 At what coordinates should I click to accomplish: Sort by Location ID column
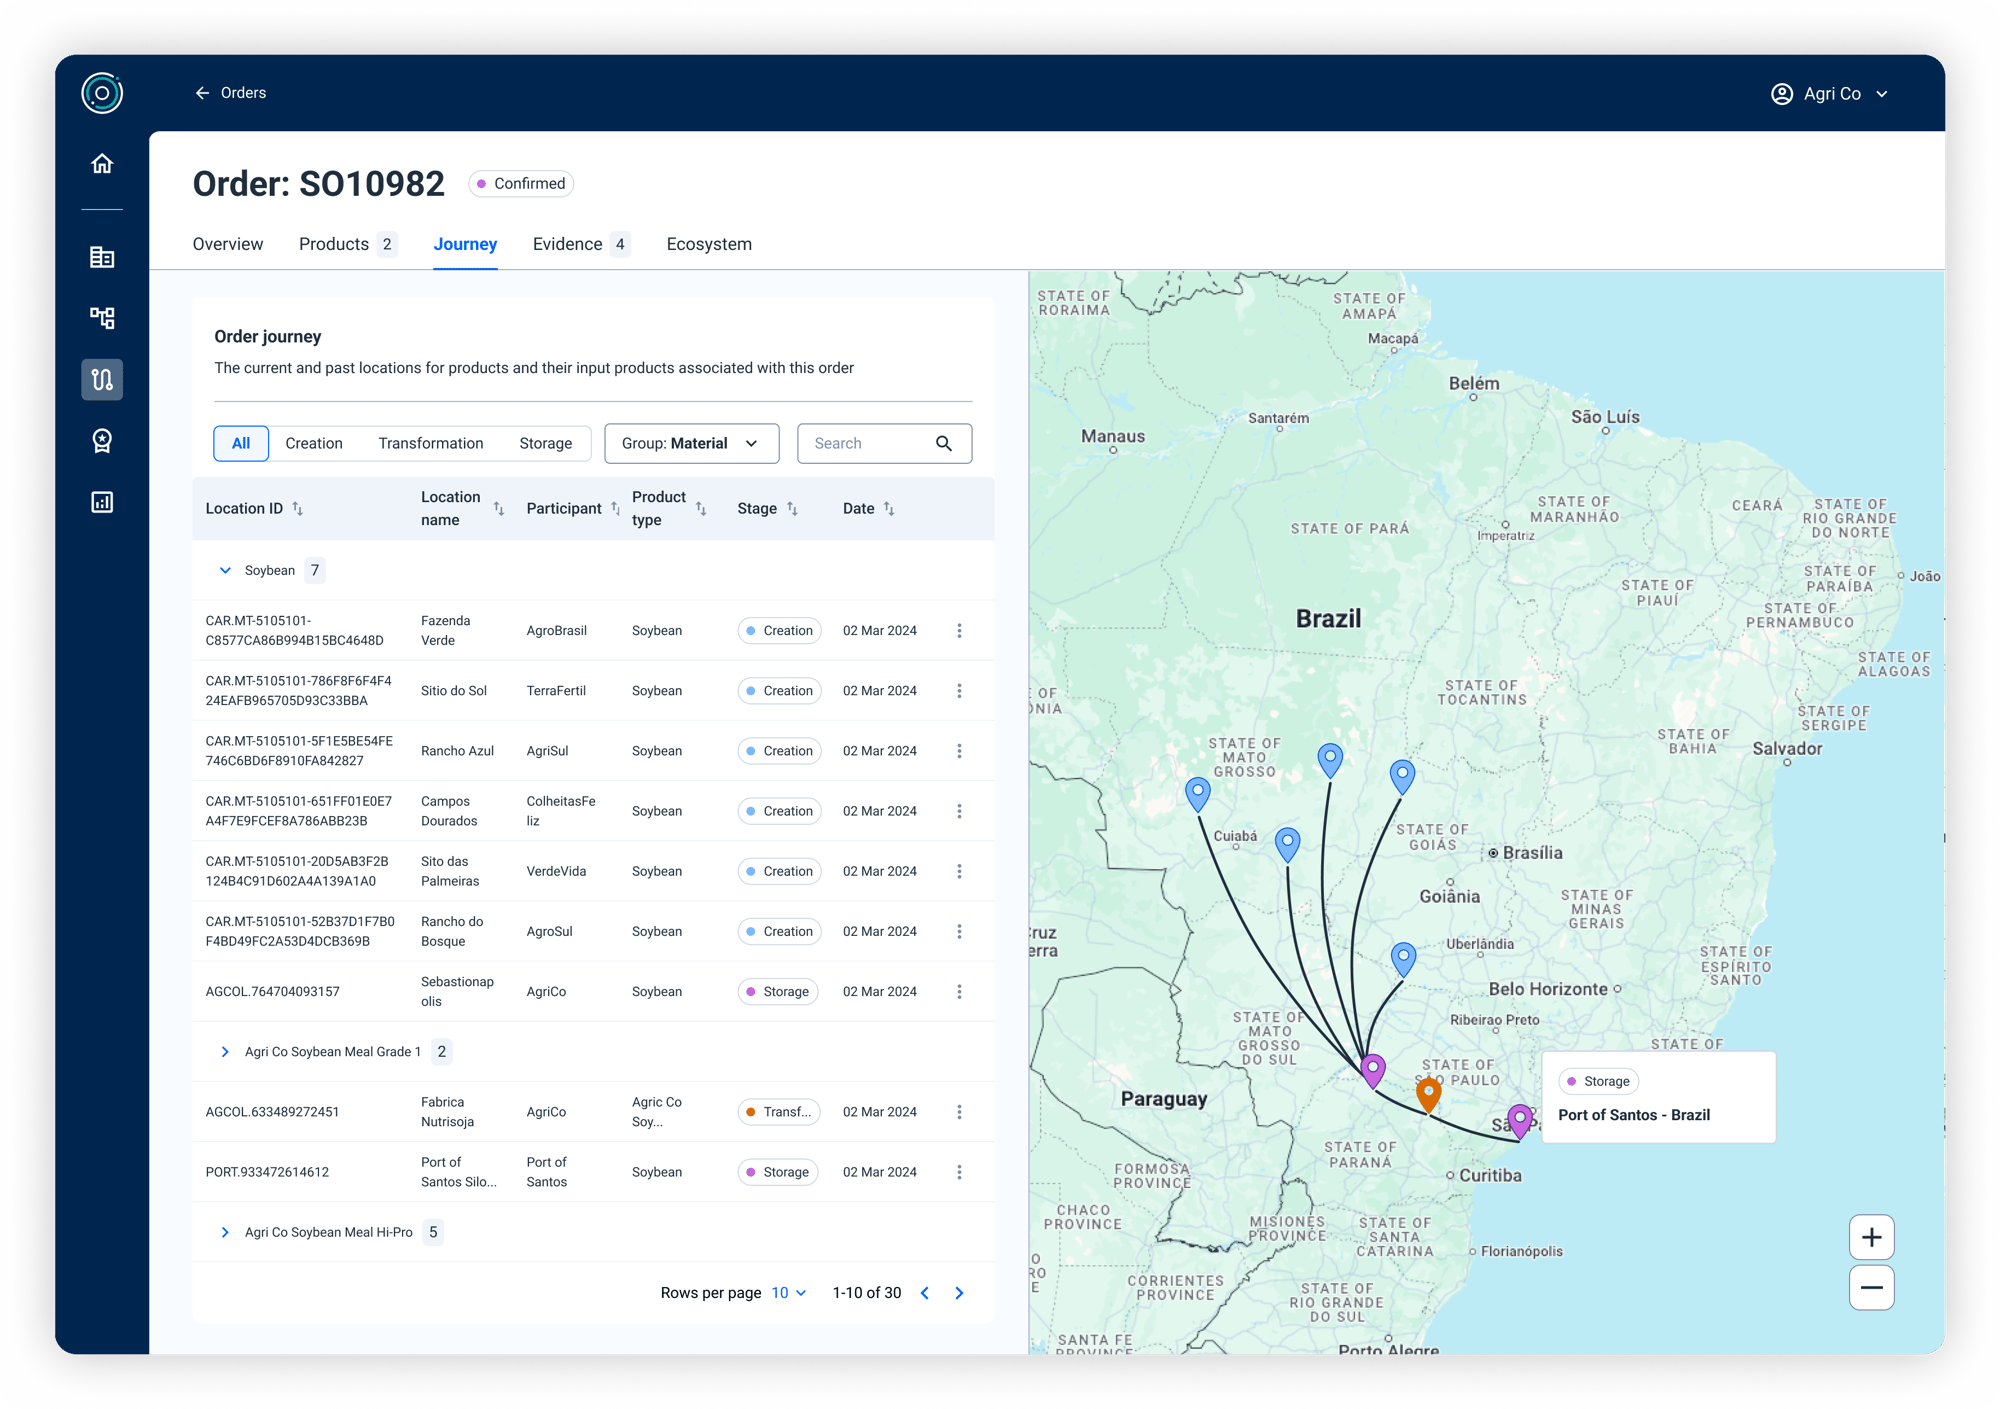tap(297, 509)
